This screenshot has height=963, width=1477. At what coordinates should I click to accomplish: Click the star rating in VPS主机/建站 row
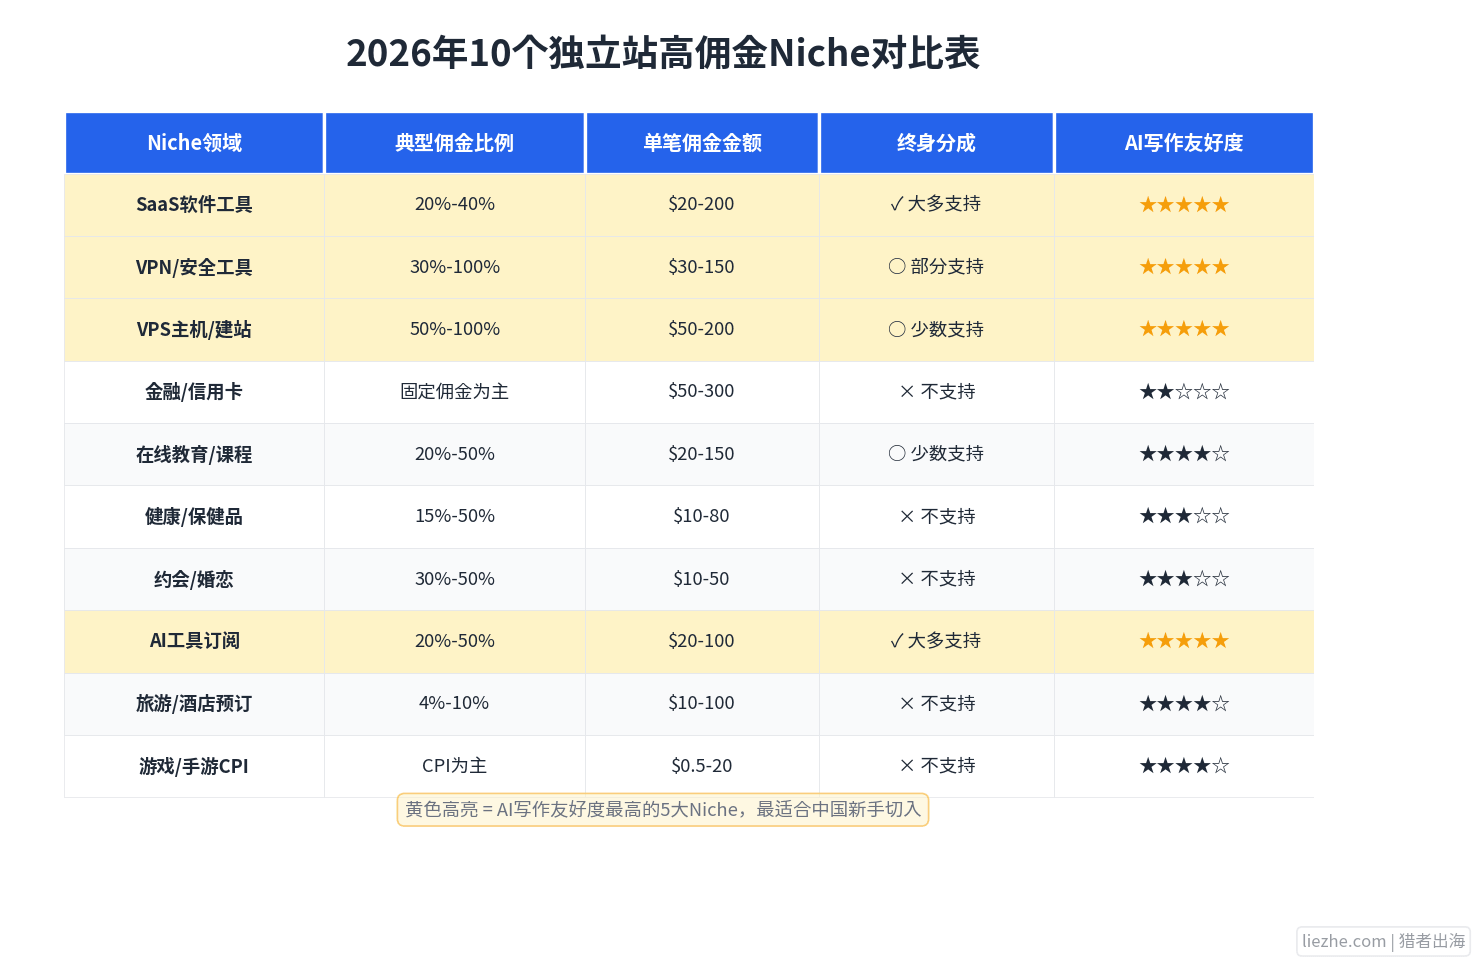1184,329
